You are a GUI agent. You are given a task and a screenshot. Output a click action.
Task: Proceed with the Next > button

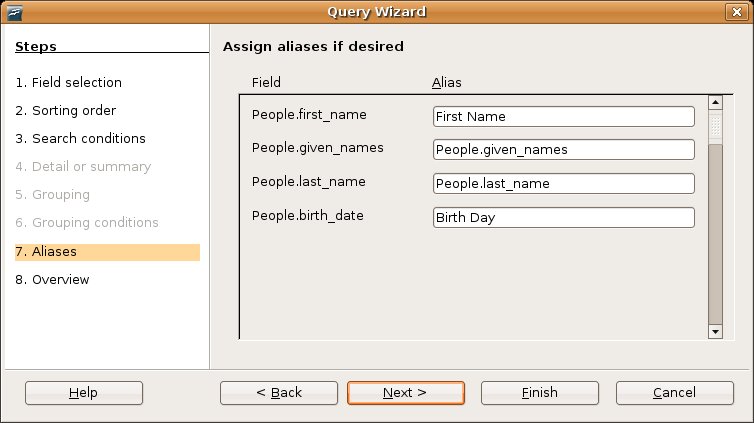click(406, 393)
